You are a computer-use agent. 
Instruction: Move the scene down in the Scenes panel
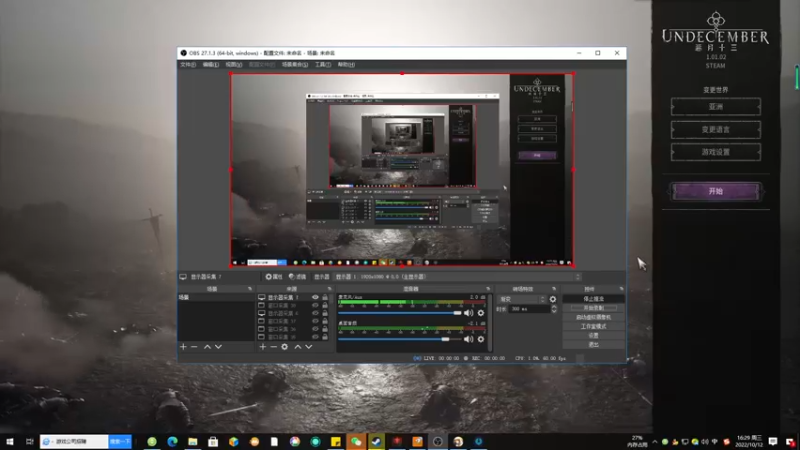pos(218,347)
